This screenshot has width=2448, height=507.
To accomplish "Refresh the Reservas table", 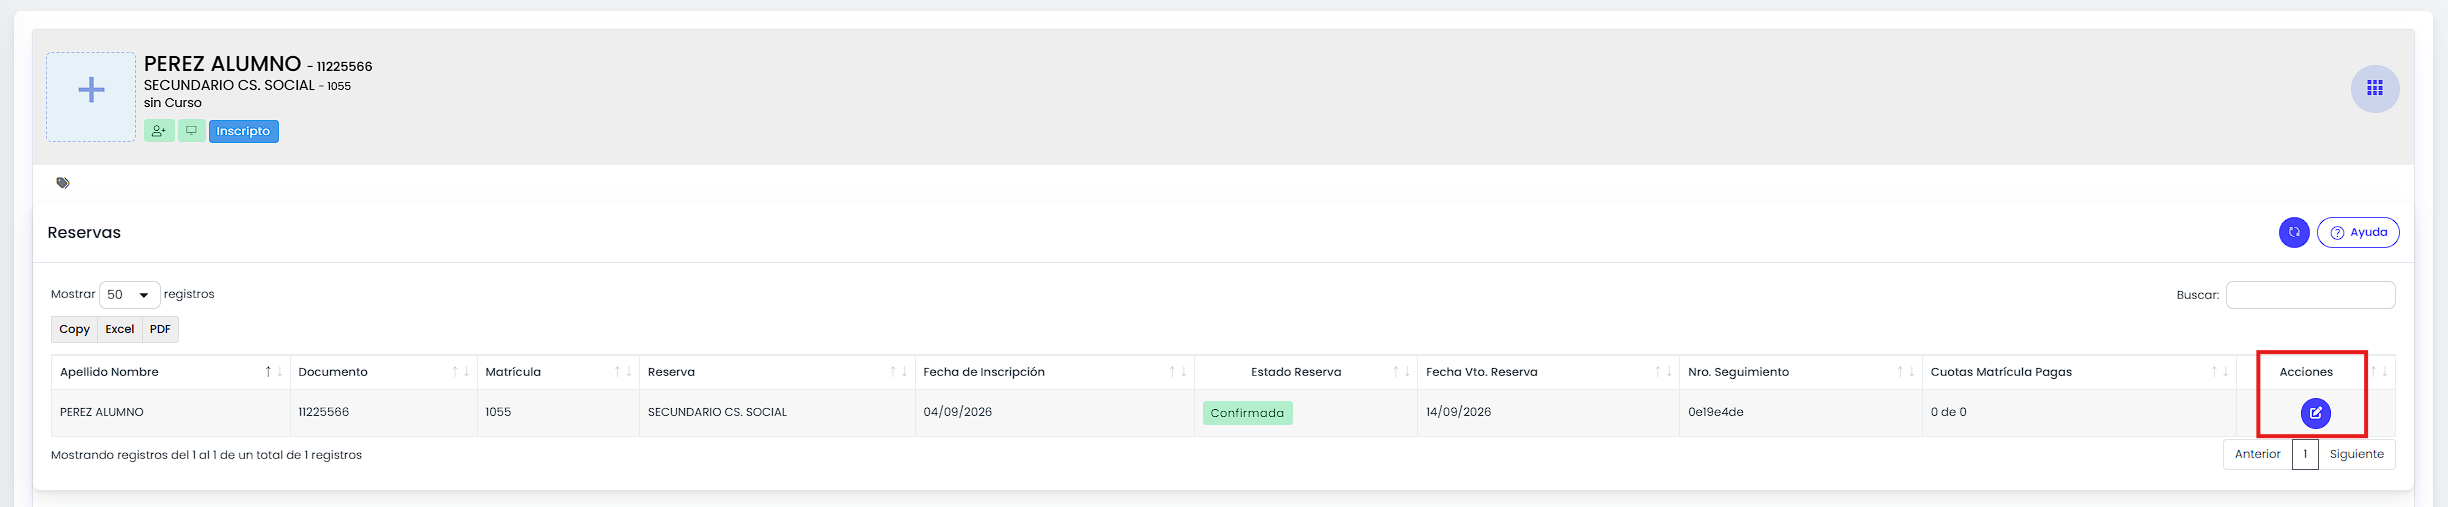I will (x=2294, y=232).
